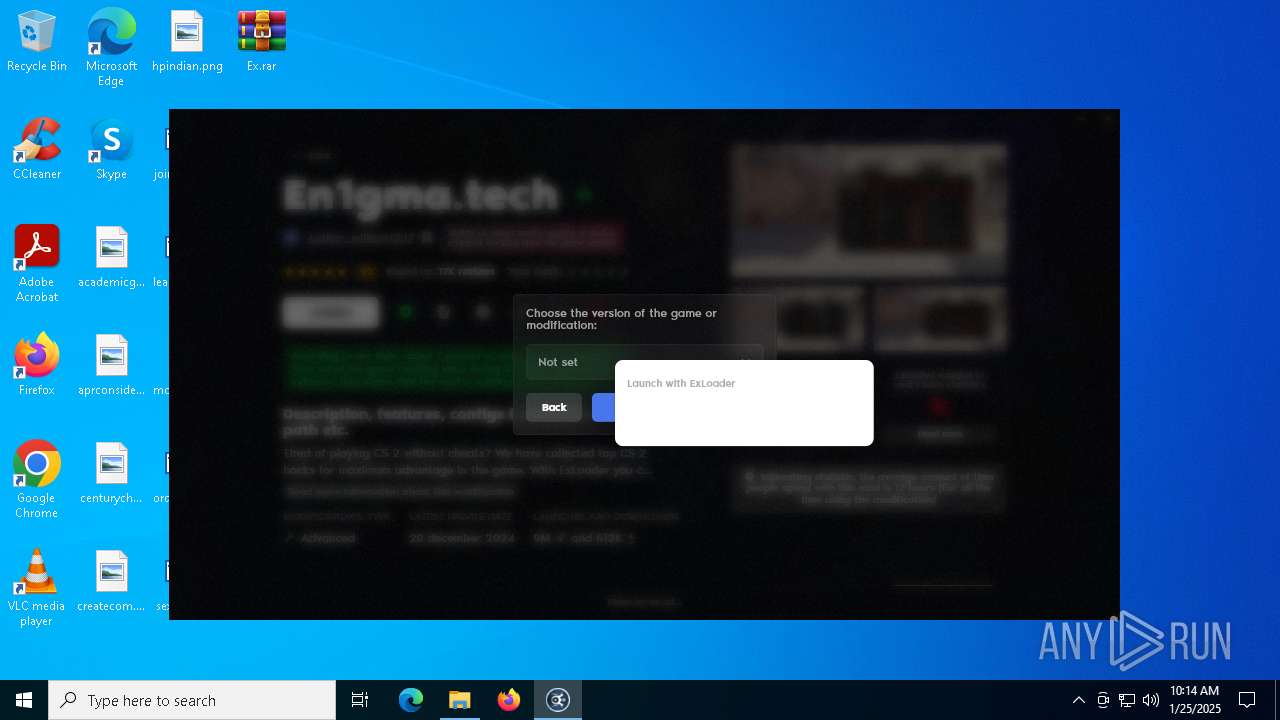This screenshot has width=1280, height=720.
Task: Open File Explorer from the taskbar
Action: (x=460, y=700)
